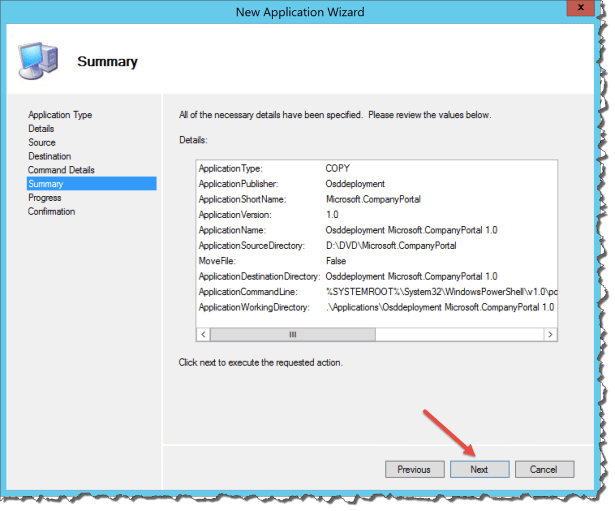Click the wizard computer icon

[x=38, y=61]
